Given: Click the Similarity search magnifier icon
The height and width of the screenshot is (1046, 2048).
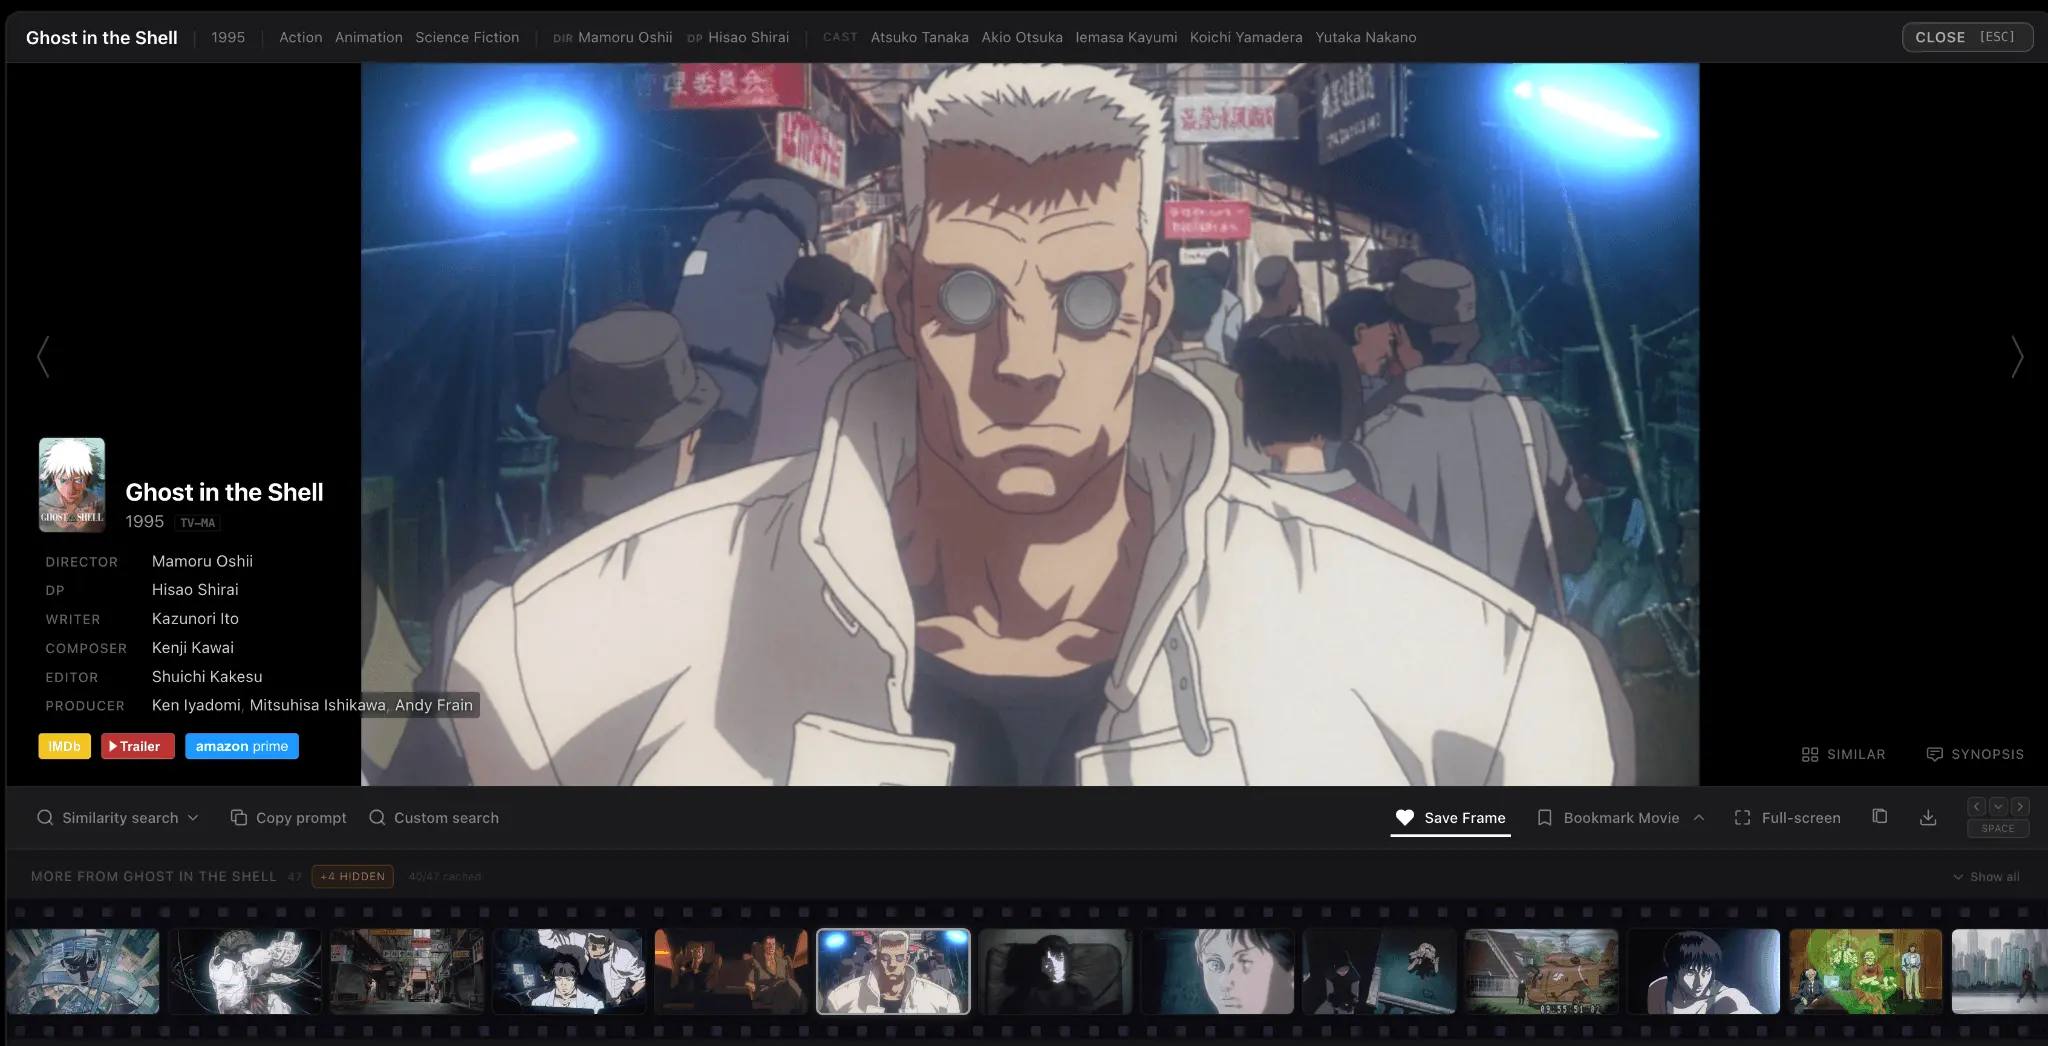Looking at the screenshot, I should coord(45,817).
